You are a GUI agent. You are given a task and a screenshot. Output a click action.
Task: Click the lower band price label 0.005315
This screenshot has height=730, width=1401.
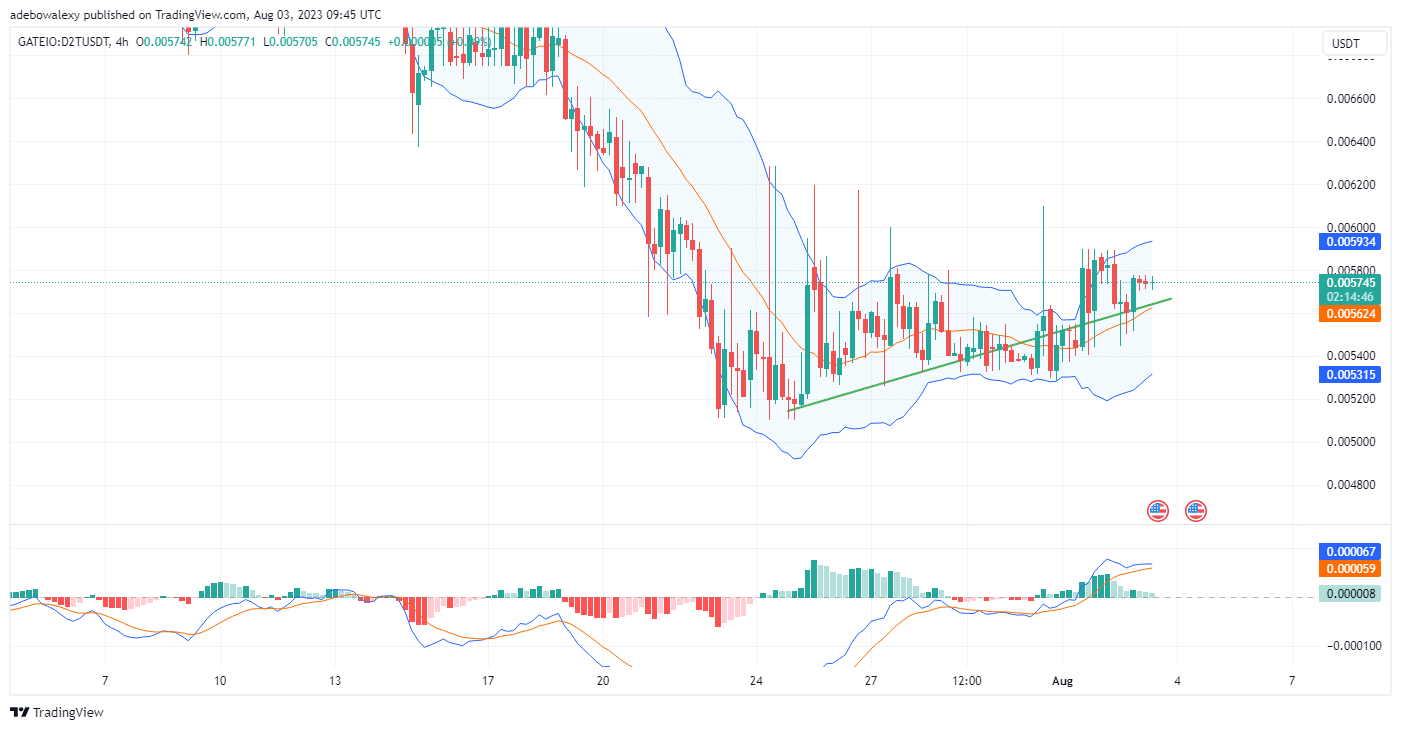[1351, 375]
